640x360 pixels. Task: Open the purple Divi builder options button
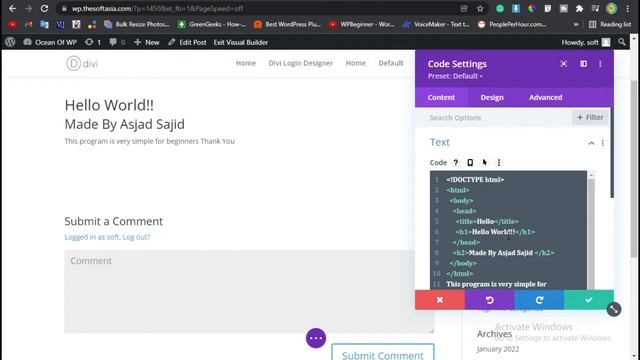click(316, 338)
